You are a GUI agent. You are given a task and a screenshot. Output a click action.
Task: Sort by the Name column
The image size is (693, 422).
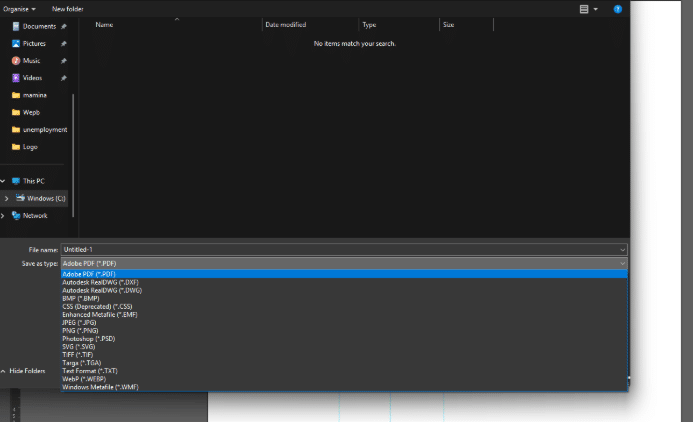tap(104, 25)
